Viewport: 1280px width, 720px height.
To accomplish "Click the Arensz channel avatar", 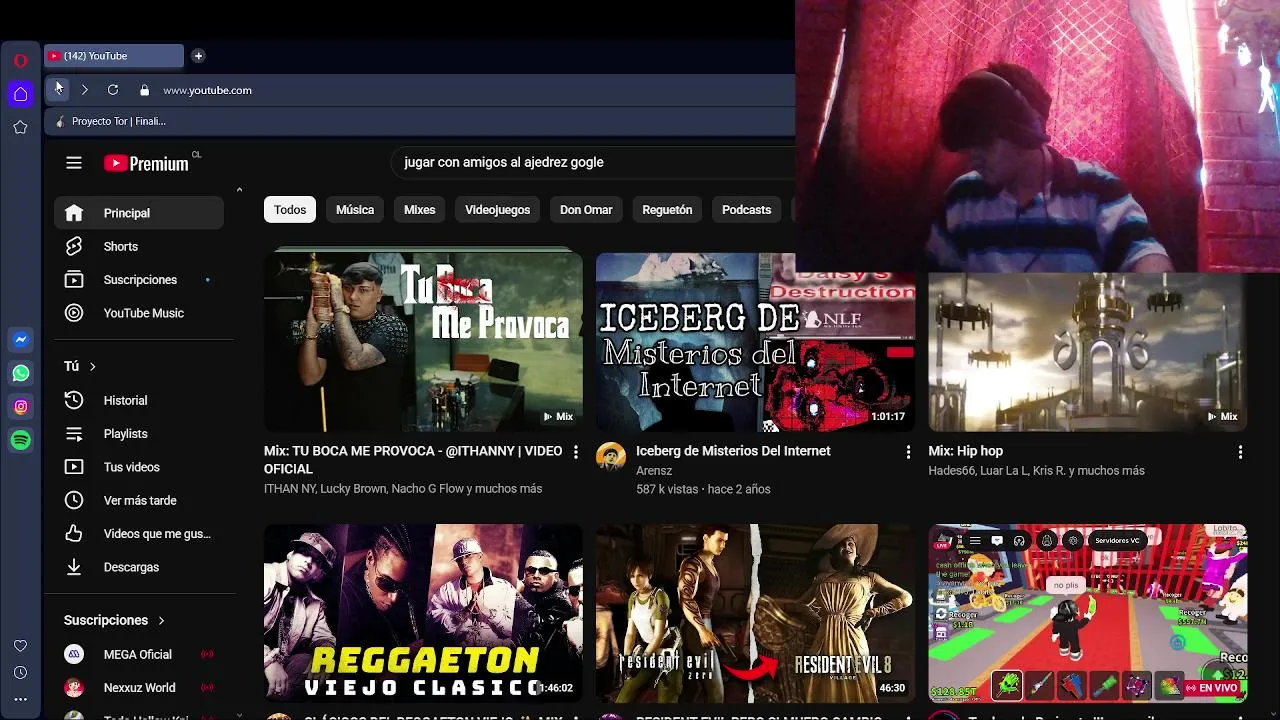I will click(x=611, y=456).
